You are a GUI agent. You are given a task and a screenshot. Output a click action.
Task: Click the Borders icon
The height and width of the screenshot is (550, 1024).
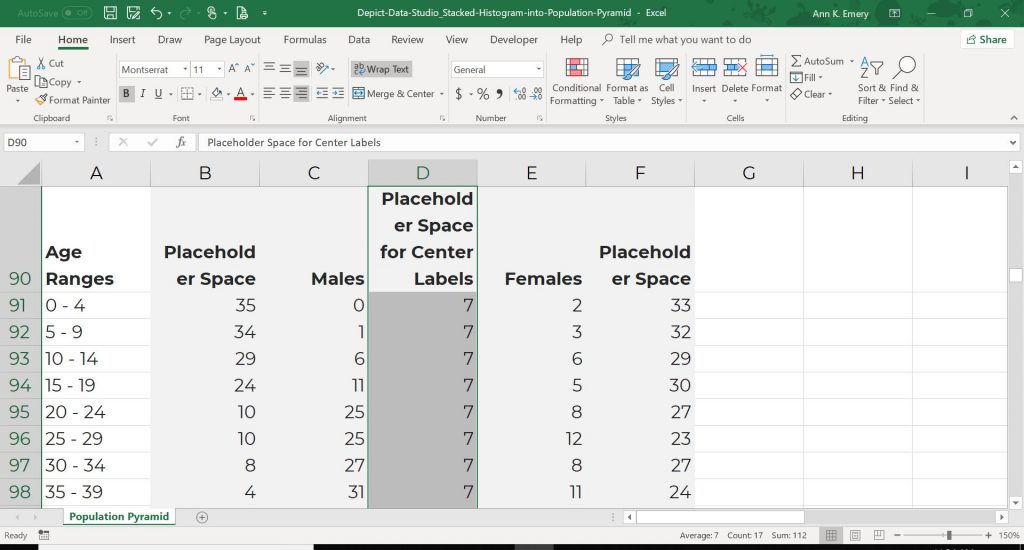click(x=187, y=94)
